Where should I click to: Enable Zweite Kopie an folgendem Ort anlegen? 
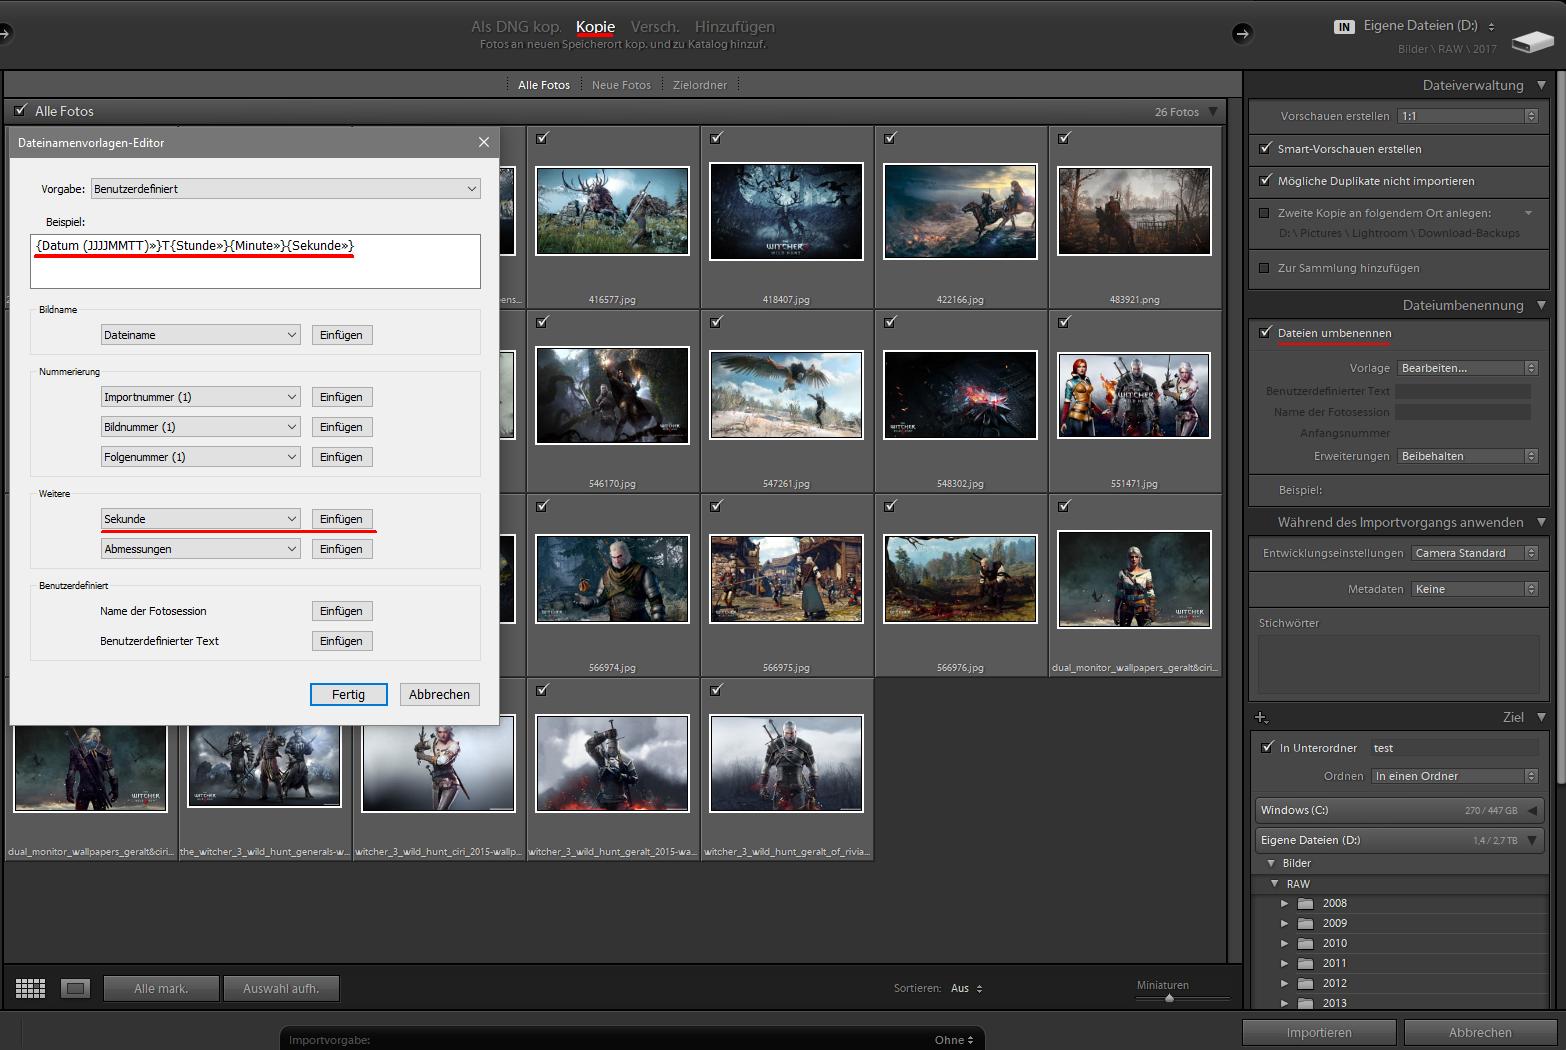tap(1264, 213)
